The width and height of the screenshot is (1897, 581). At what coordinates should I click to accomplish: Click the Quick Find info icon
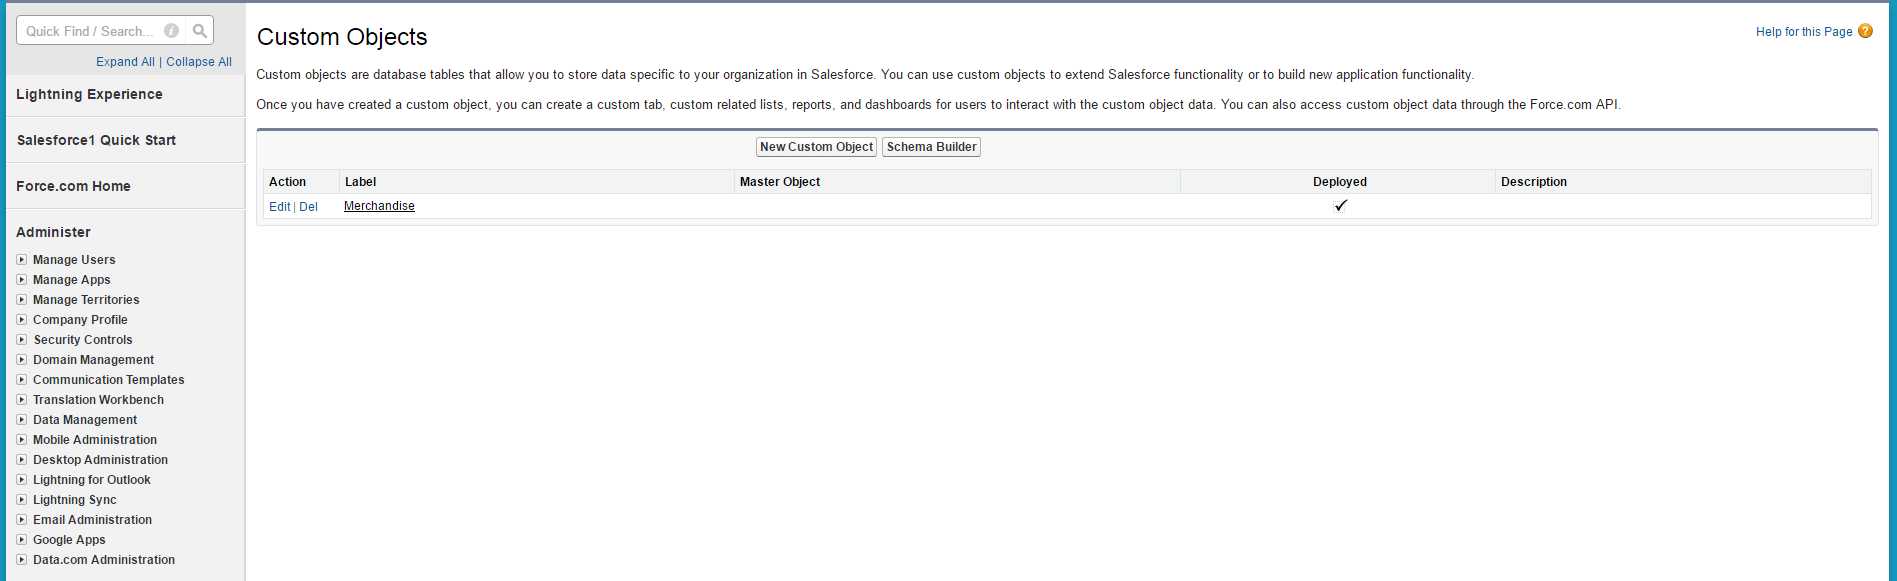point(171,31)
